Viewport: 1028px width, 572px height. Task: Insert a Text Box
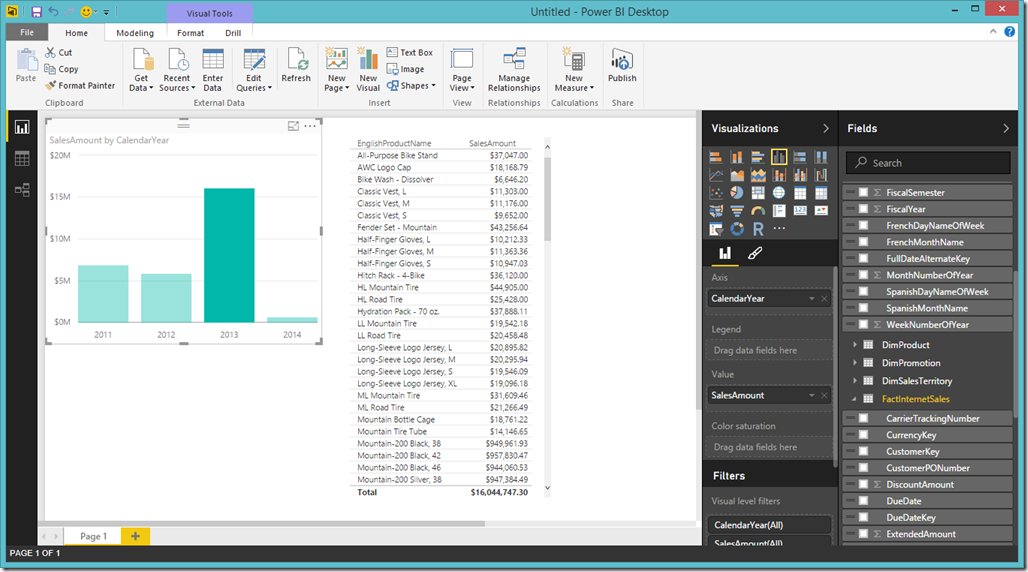(410, 52)
